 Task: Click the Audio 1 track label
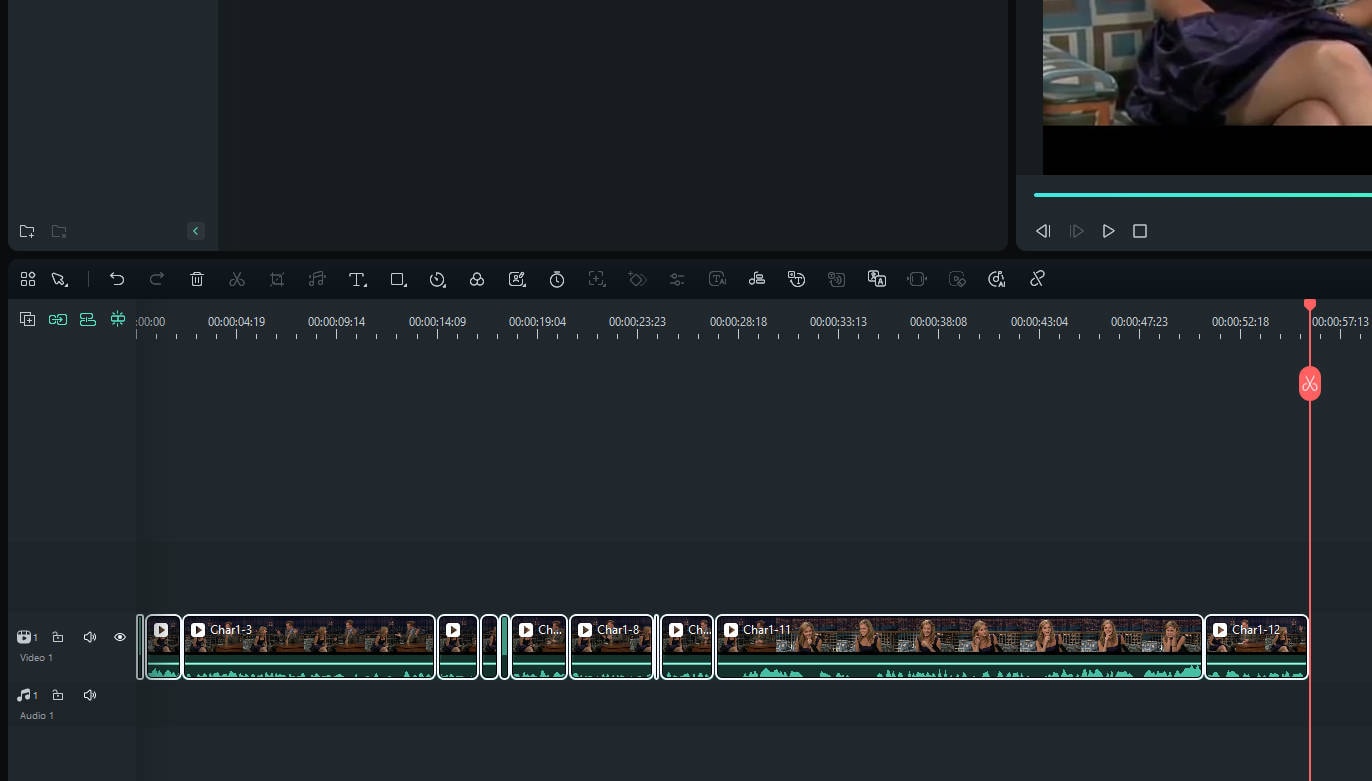(36, 716)
